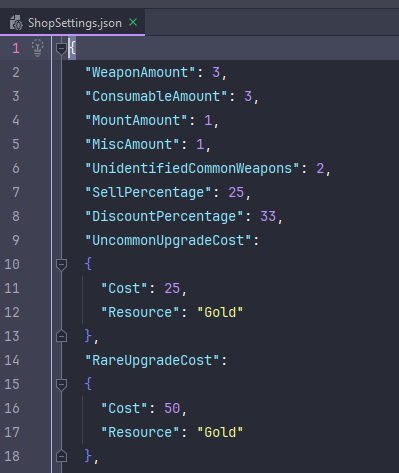This screenshot has height=473, width=399.
Task: Click the "DiscountPercentage" key
Action: click(164, 216)
